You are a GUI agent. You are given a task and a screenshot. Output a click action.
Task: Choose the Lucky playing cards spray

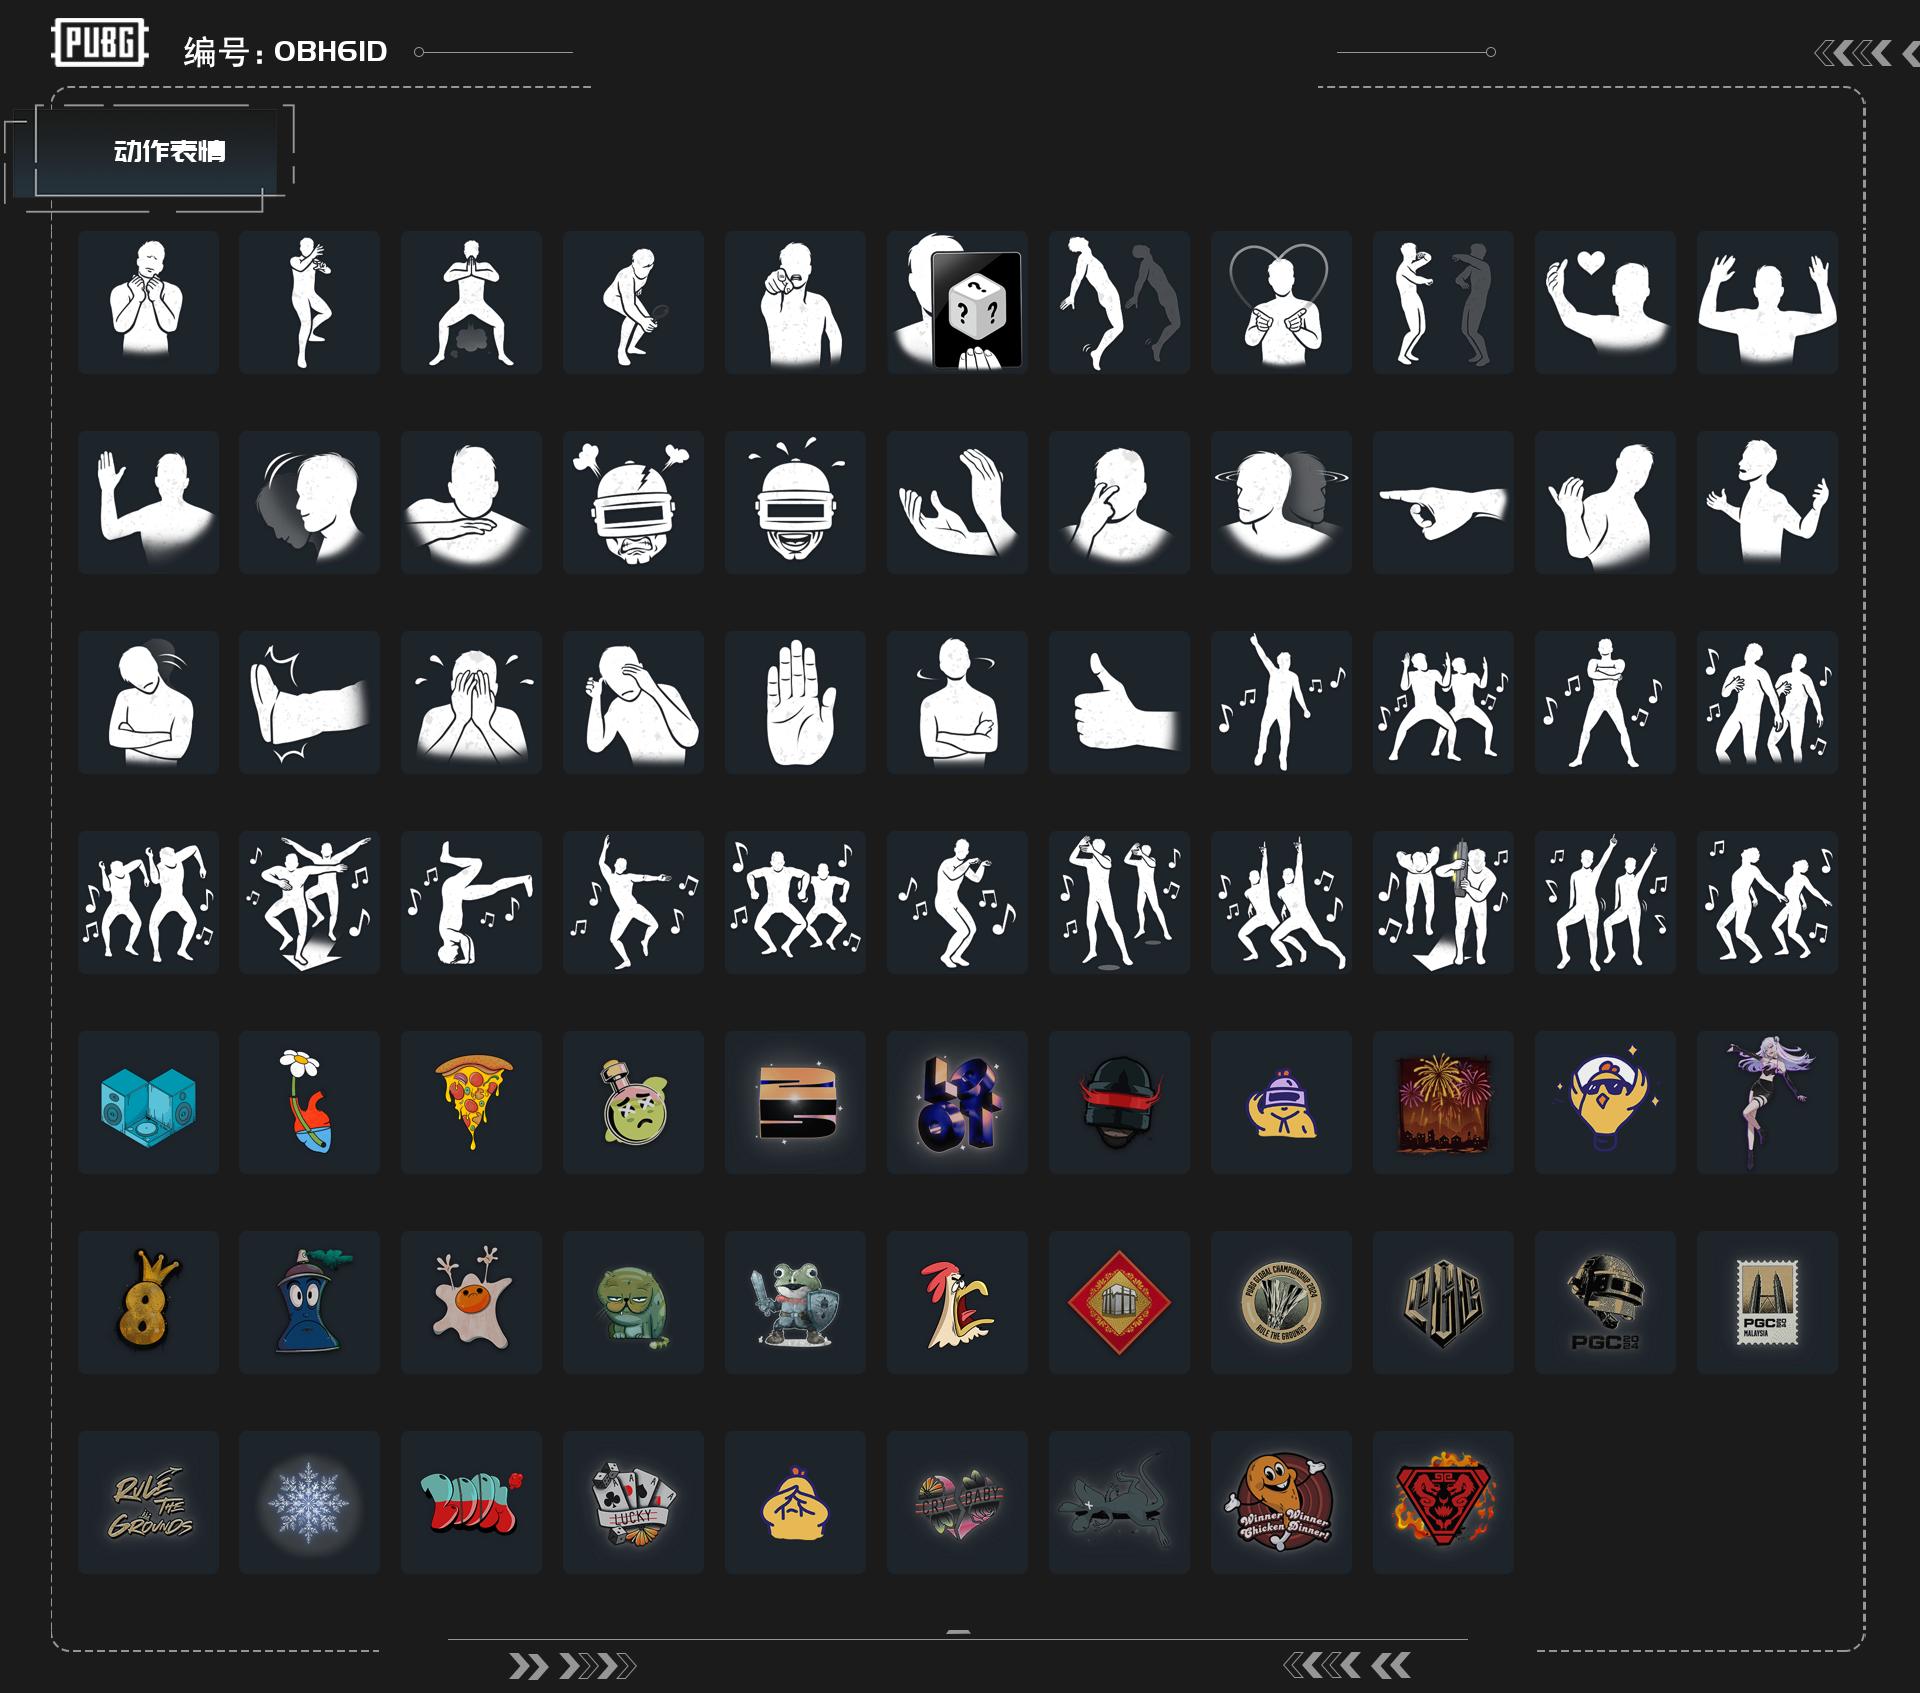click(x=633, y=1502)
